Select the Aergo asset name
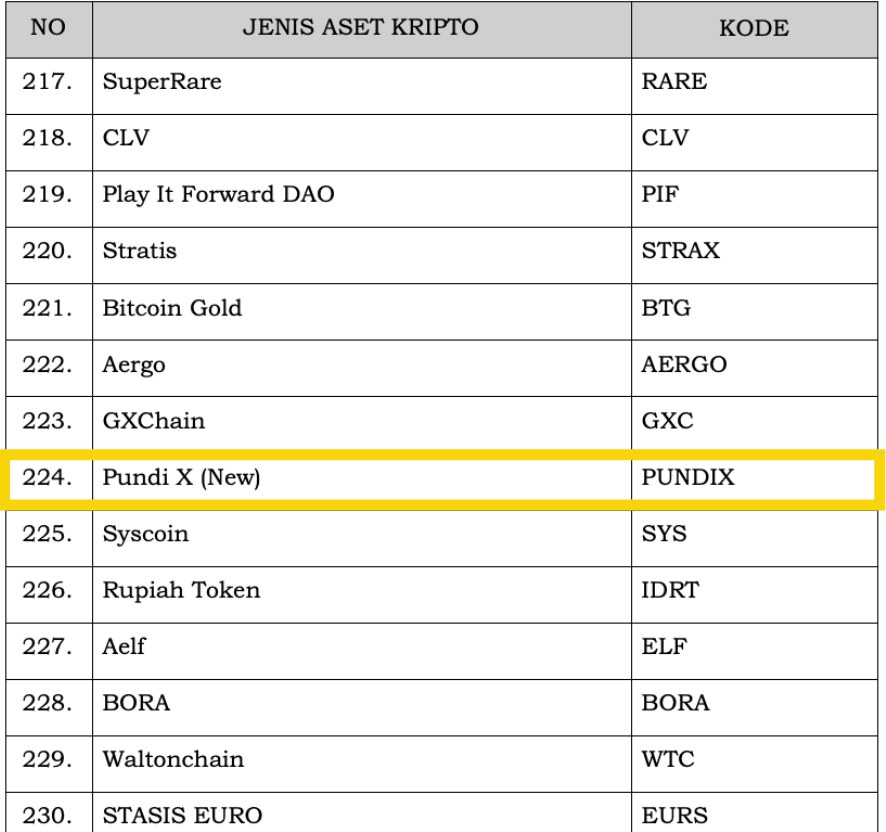This screenshot has width=886, height=832. pyautogui.click(x=134, y=365)
